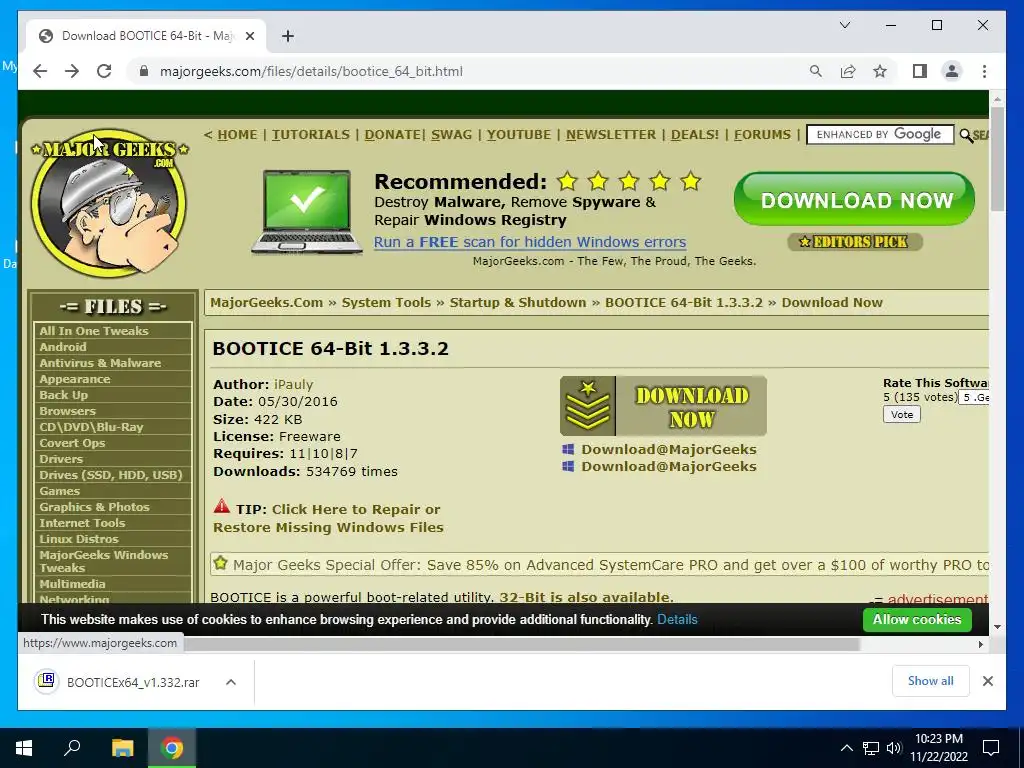
Task: Click the zoom magnifier icon in address bar
Action: (816, 71)
